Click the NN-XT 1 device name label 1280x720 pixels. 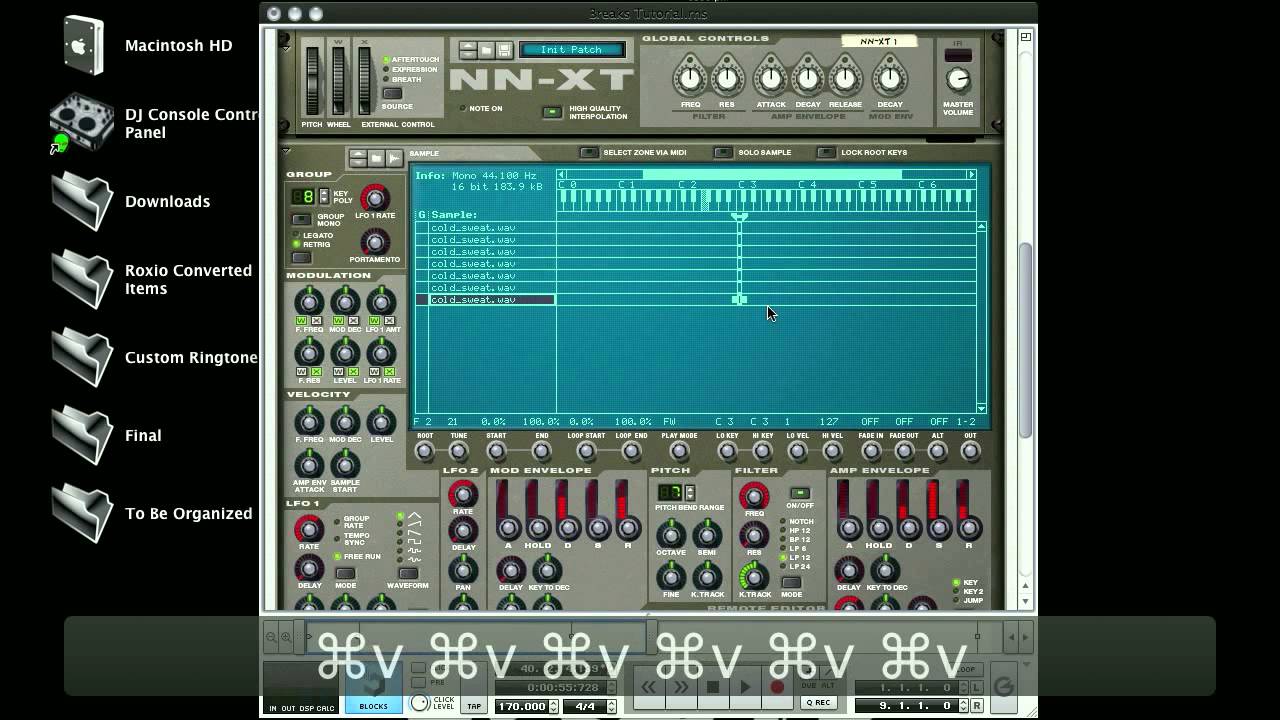tap(880, 42)
